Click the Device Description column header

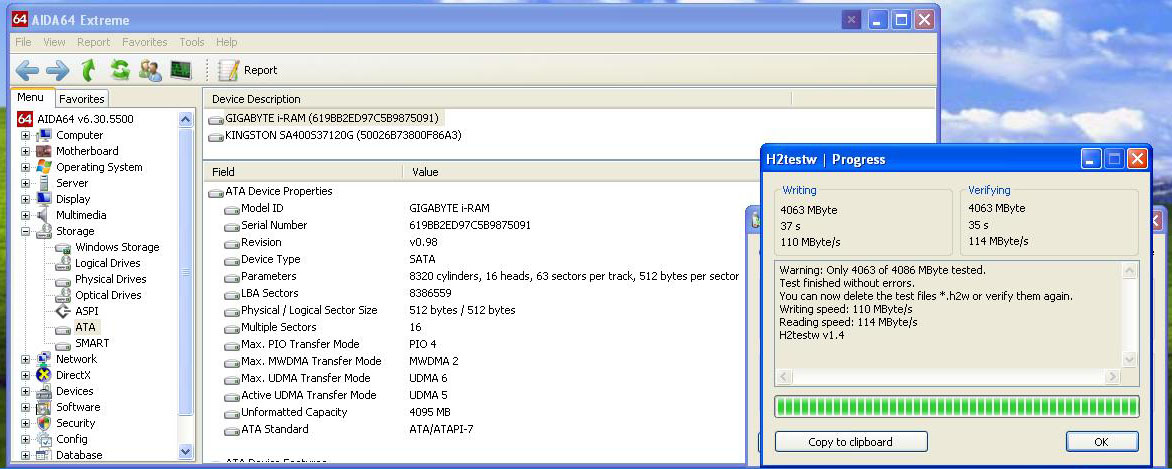(497, 99)
